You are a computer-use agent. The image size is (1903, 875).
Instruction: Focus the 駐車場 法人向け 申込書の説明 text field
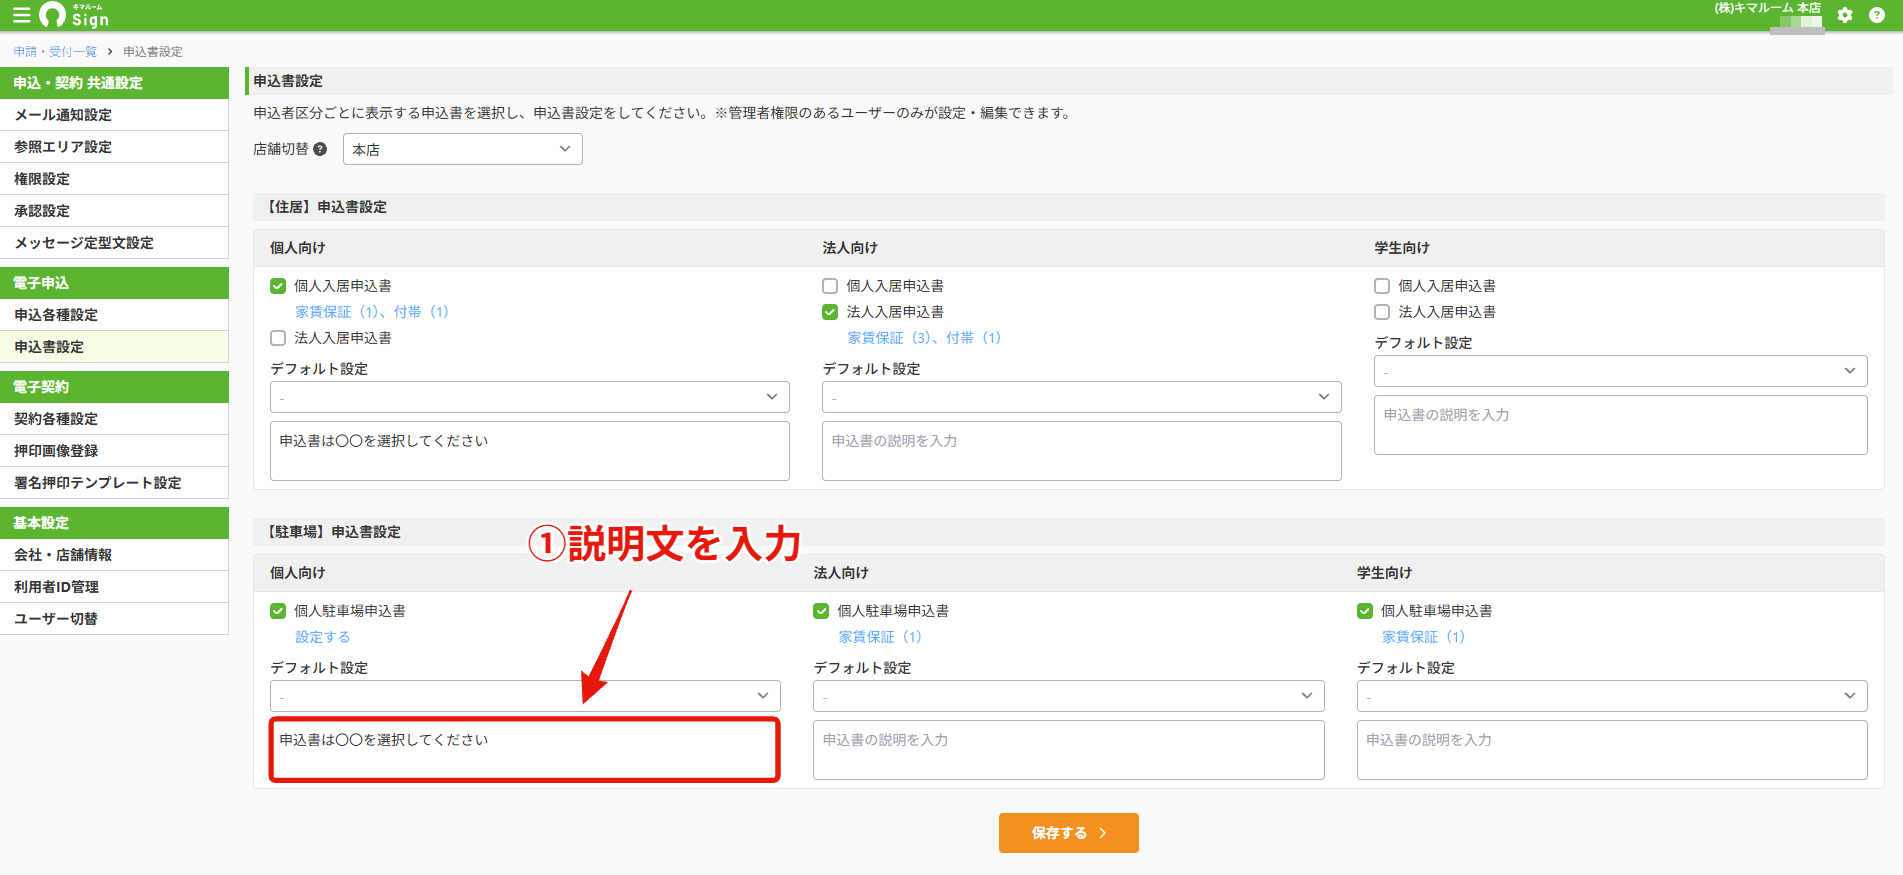[1068, 750]
